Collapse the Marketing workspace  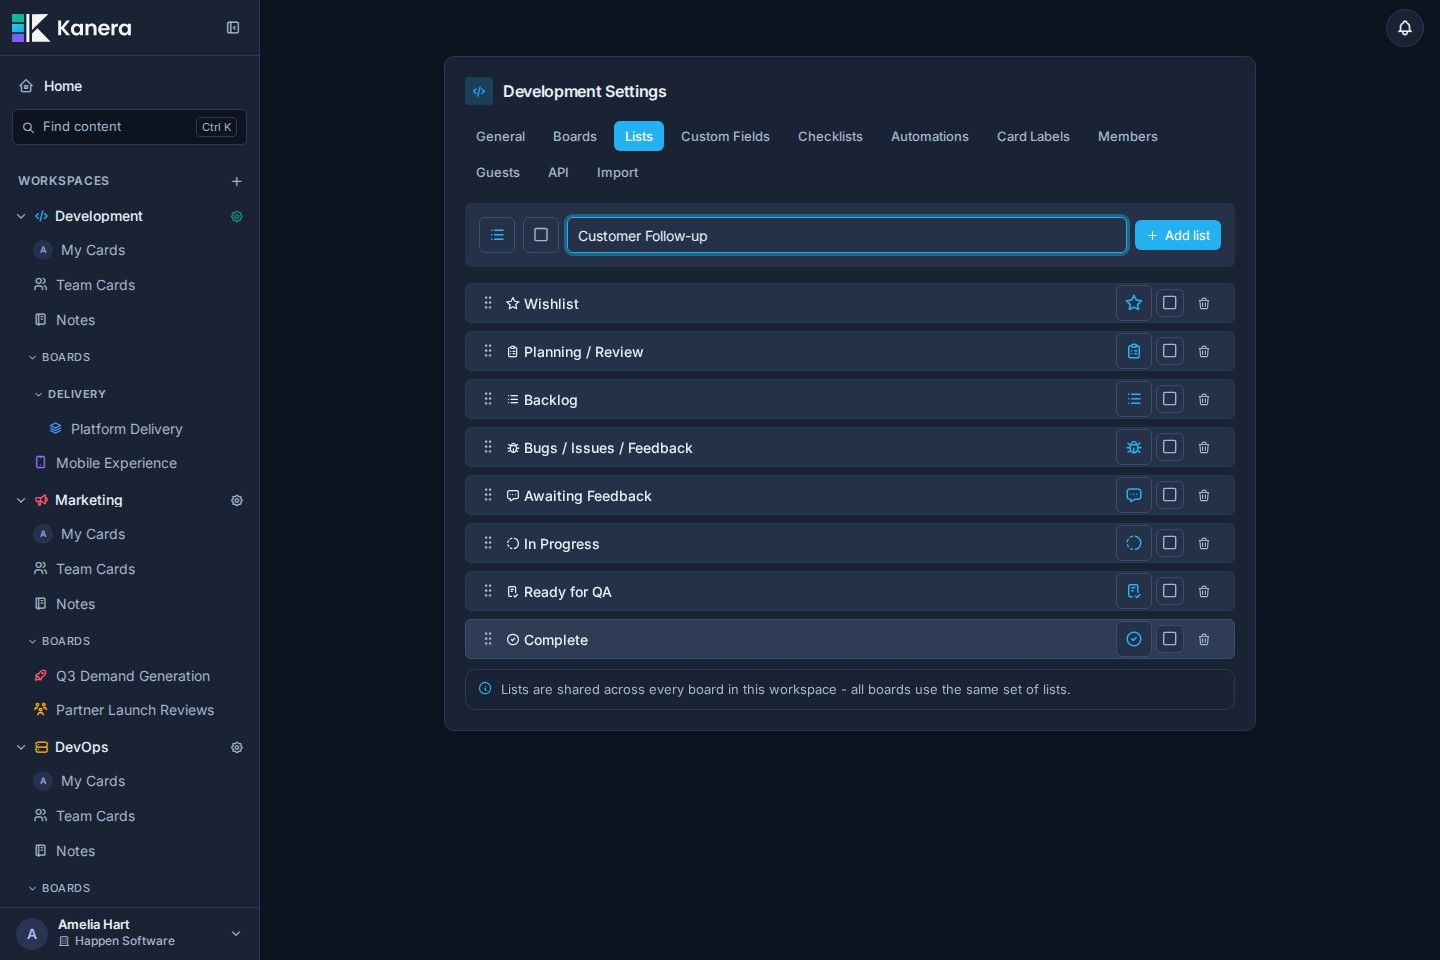(x=21, y=500)
